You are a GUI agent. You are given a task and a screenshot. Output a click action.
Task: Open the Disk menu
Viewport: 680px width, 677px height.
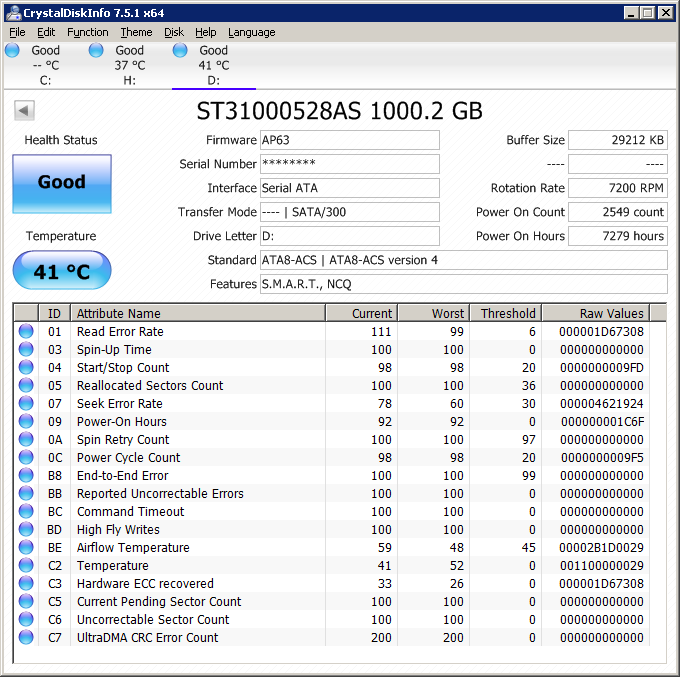(x=173, y=33)
